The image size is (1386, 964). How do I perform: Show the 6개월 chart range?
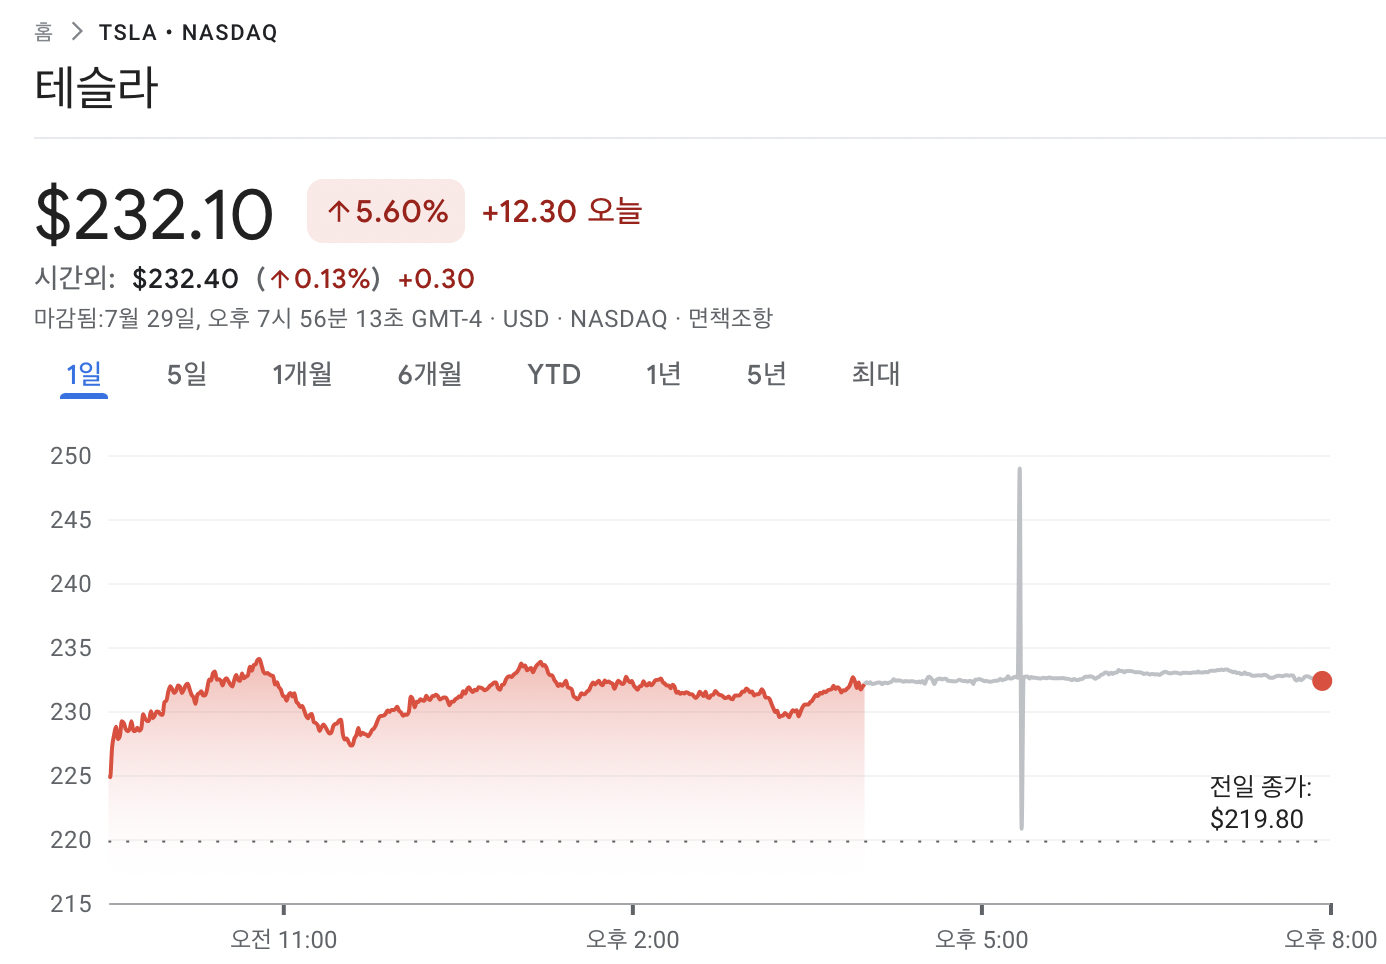[x=430, y=374]
